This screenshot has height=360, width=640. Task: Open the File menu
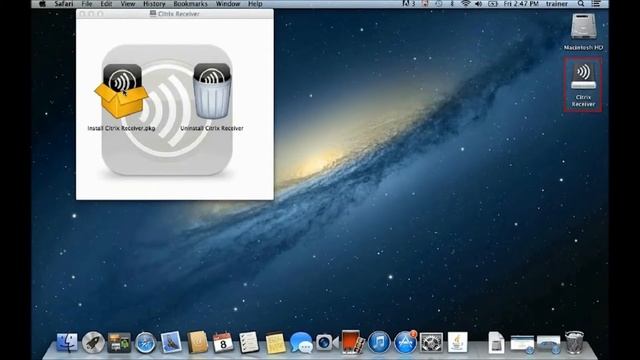click(x=87, y=4)
